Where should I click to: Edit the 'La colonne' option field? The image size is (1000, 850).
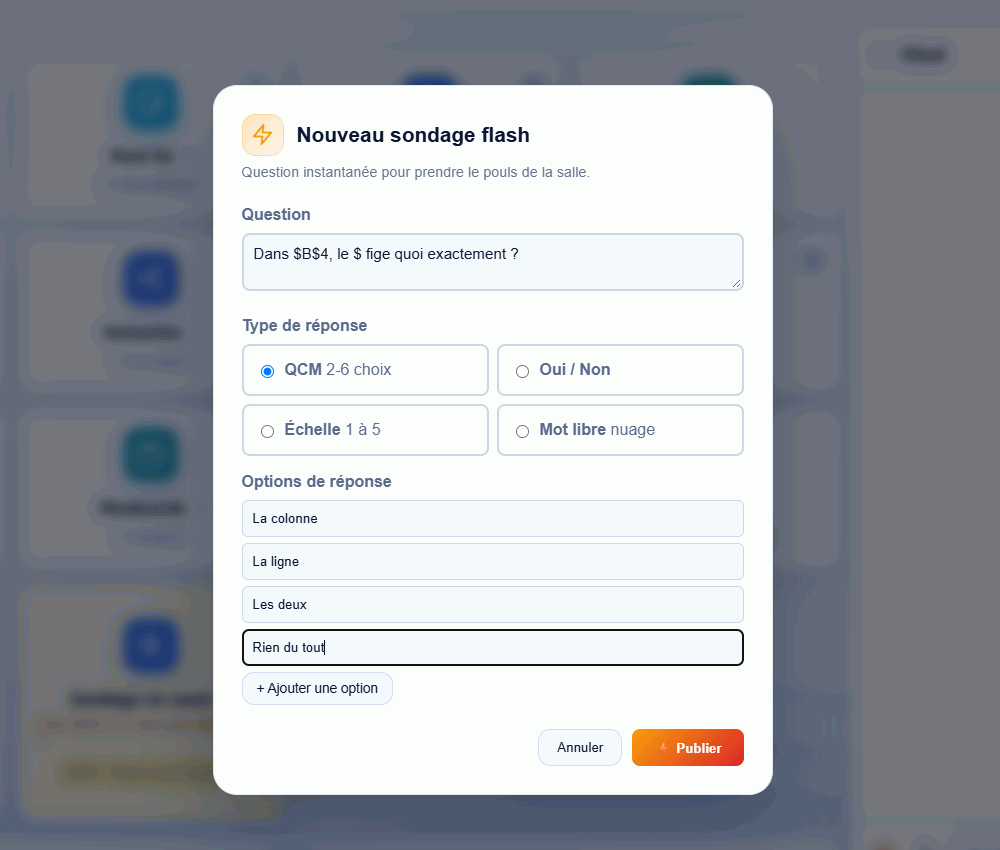(492, 518)
